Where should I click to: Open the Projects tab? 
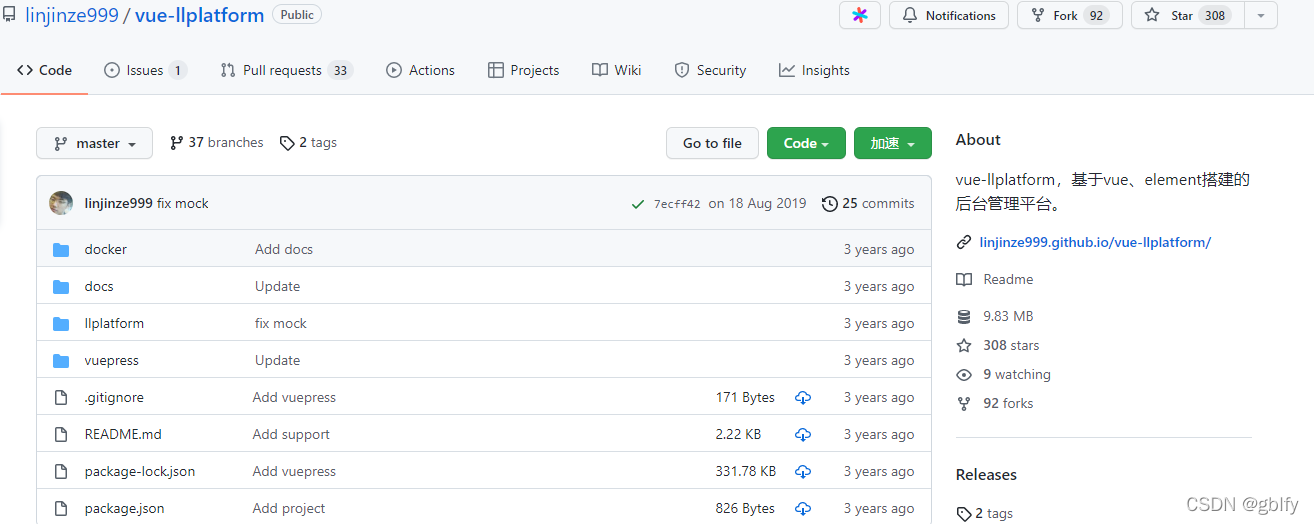click(523, 70)
